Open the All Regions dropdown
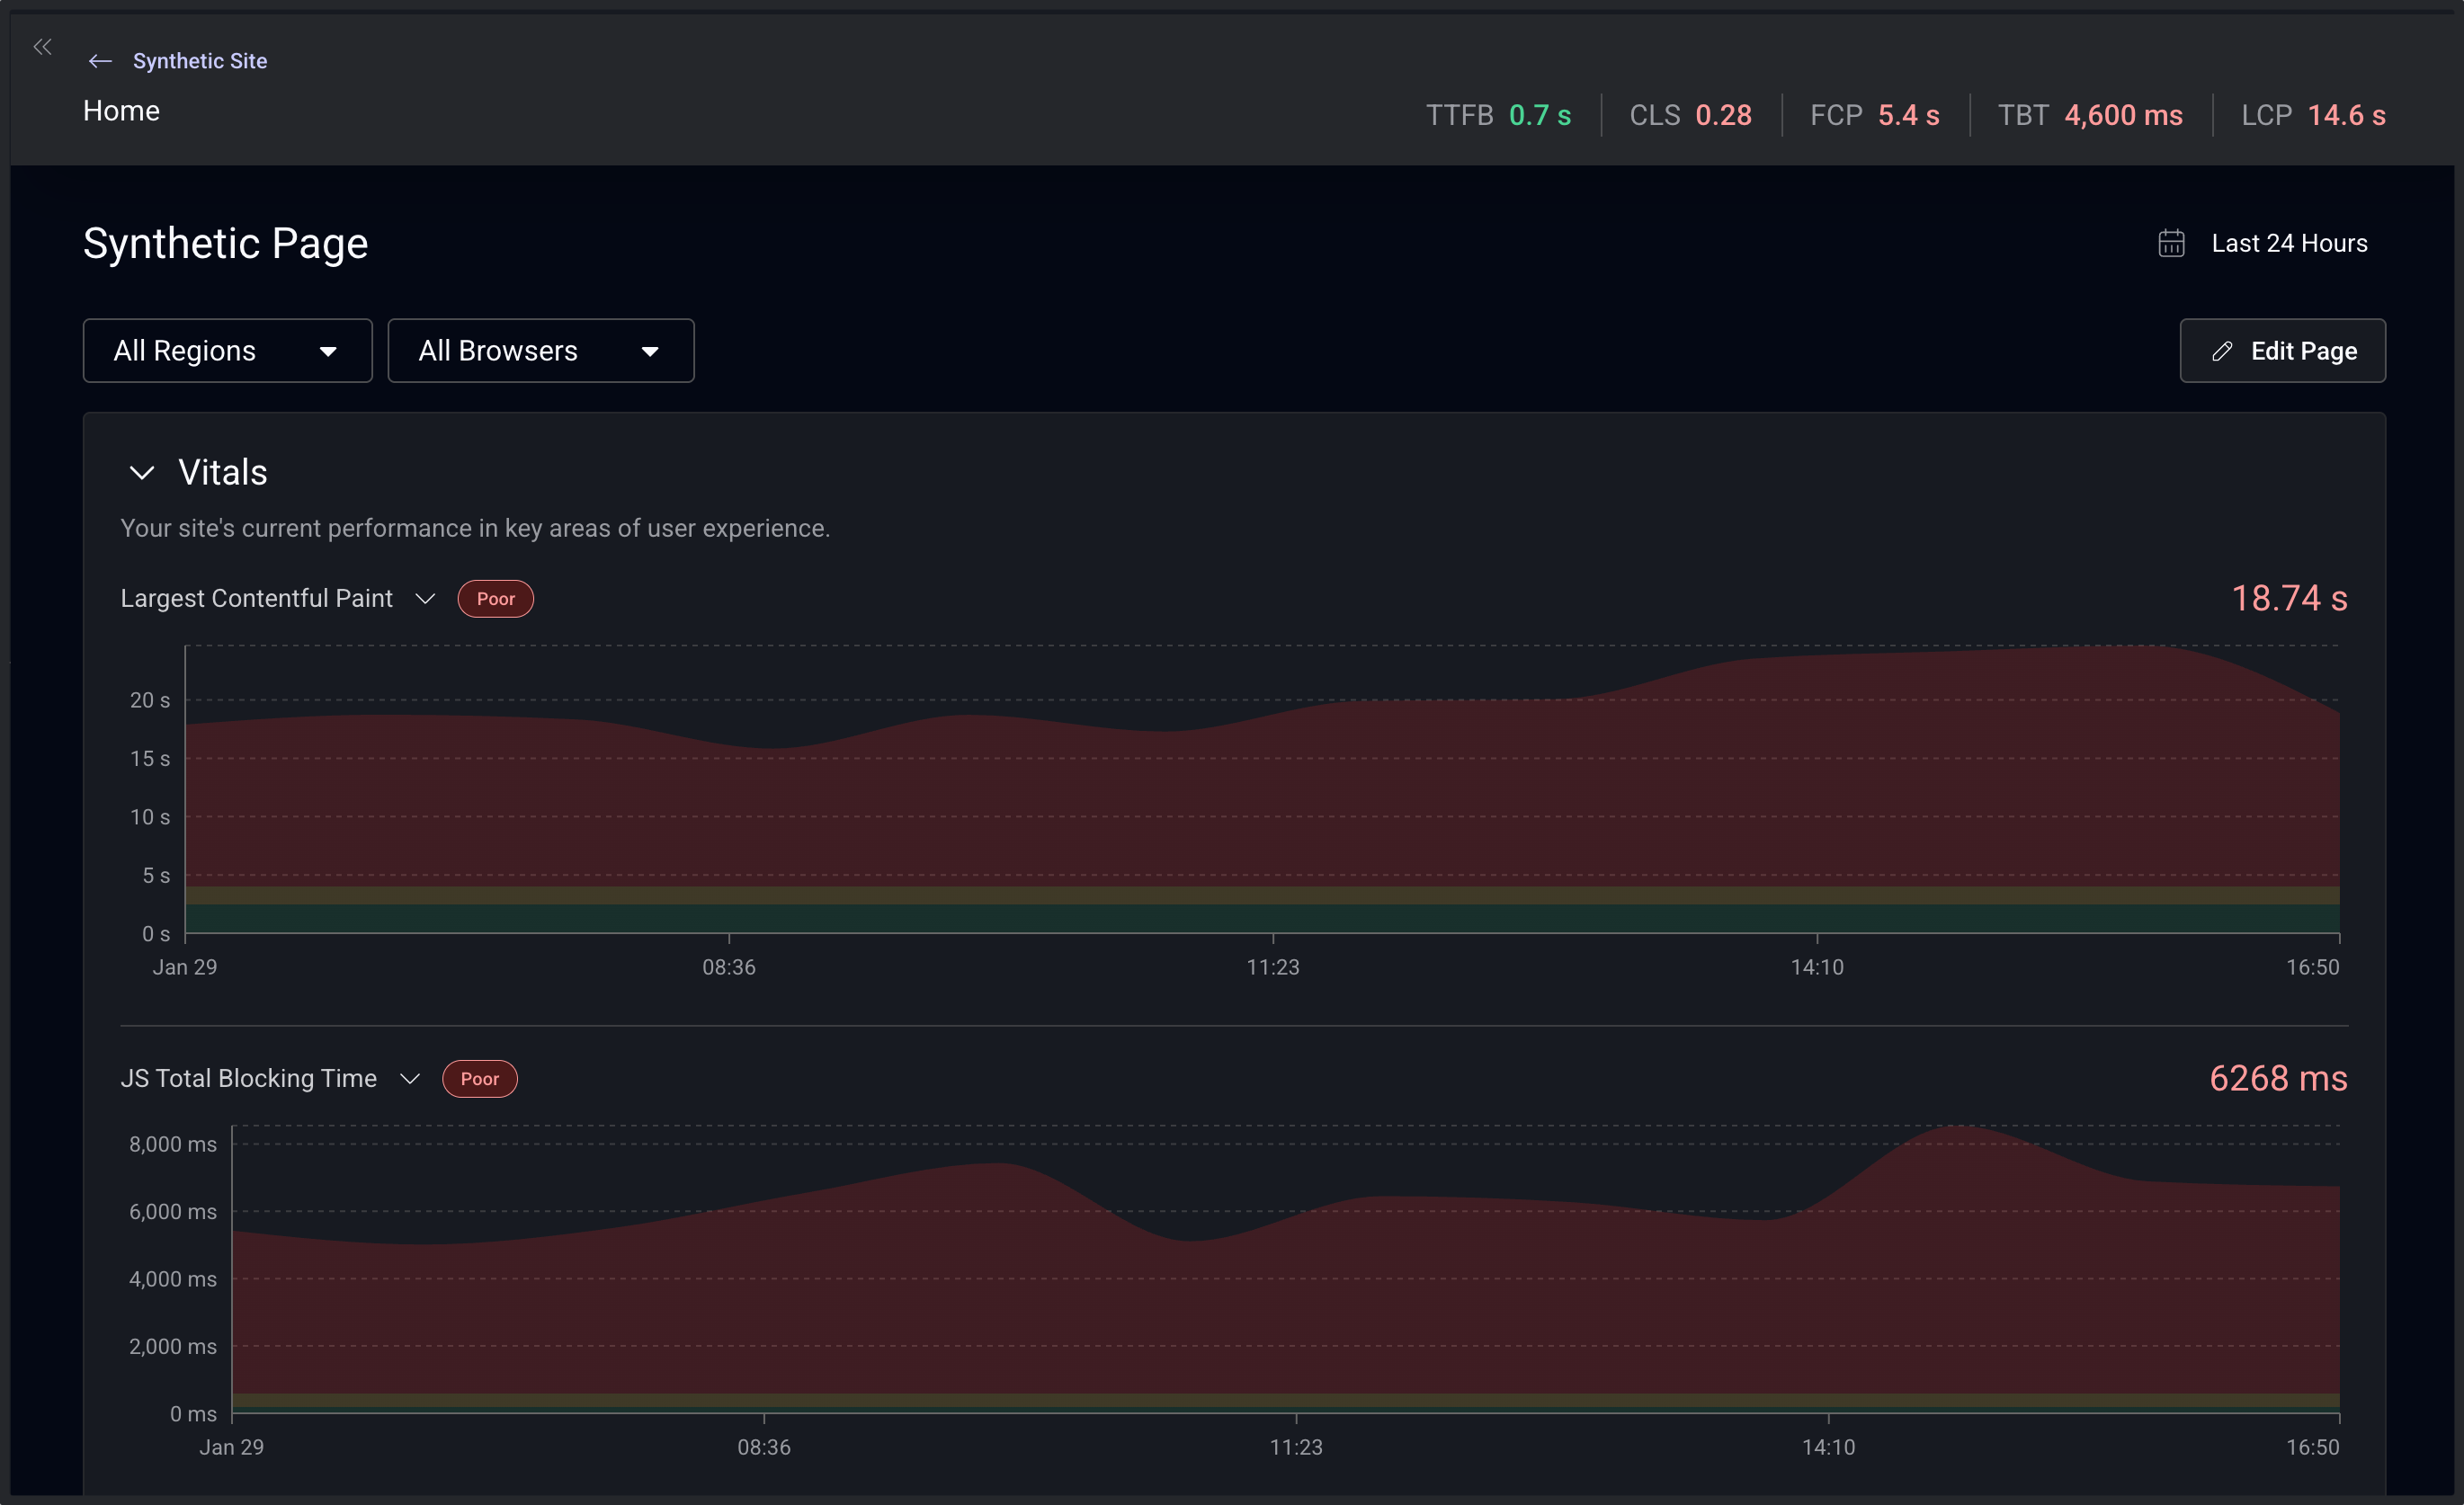This screenshot has width=2464, height=1505. (227, 350)
